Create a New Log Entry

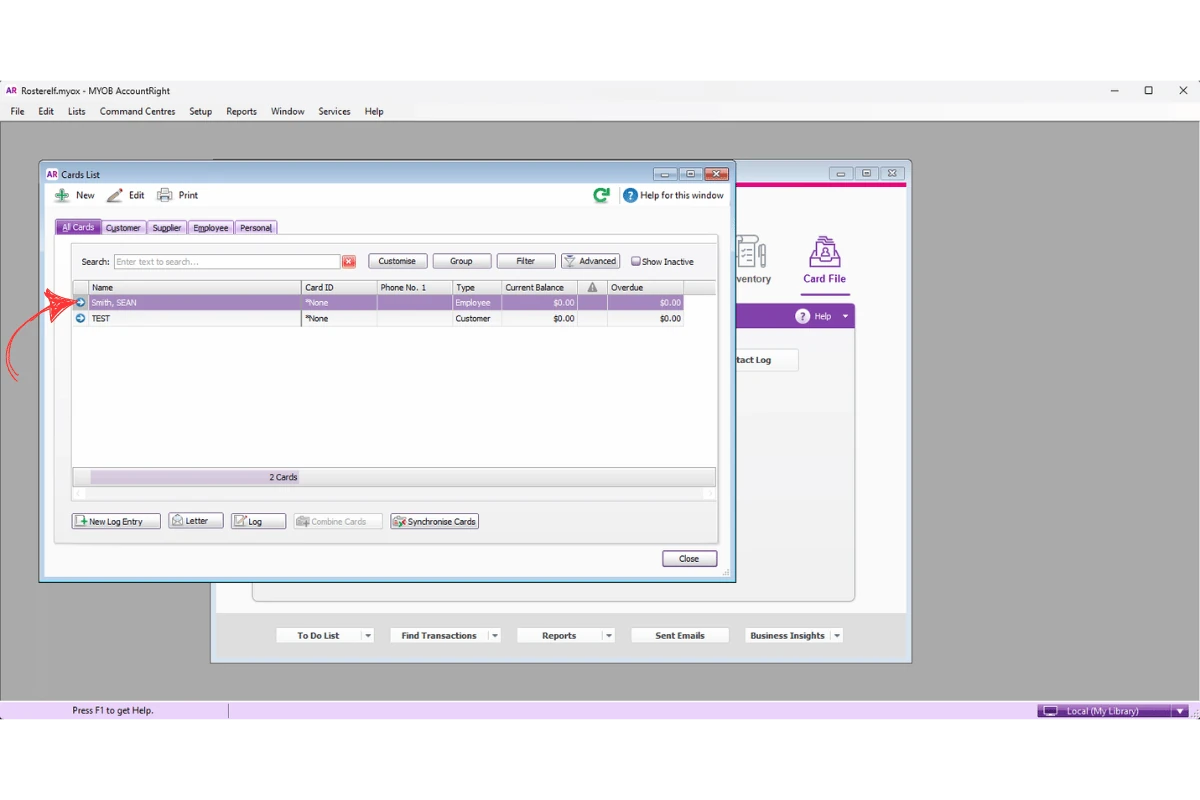[116, 522]
